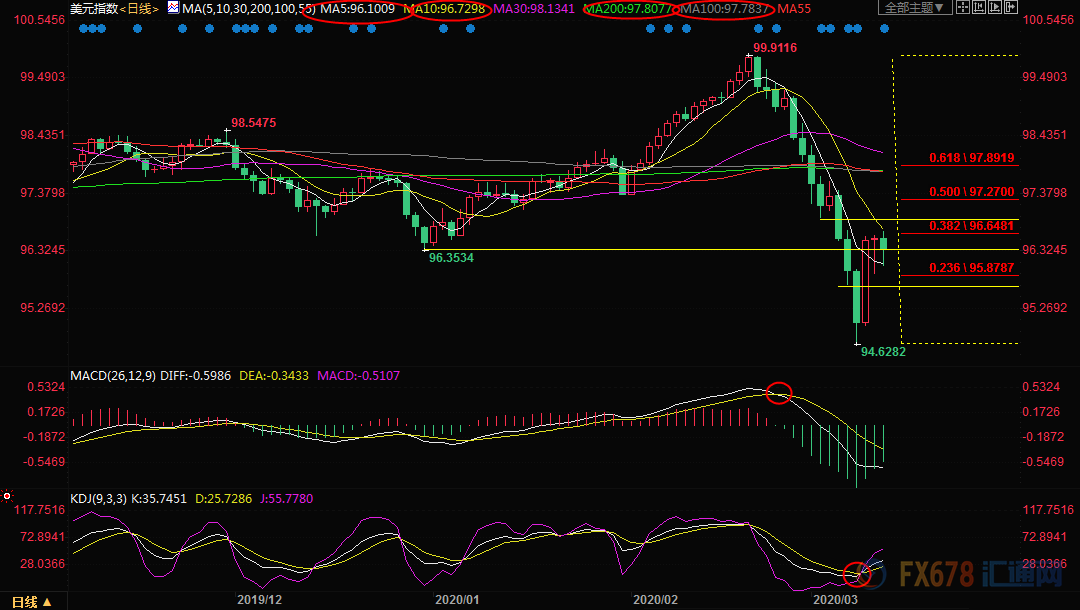Click the red sun marker icon left of KDJ
The image size is (1080, 610).
point(7,495)
